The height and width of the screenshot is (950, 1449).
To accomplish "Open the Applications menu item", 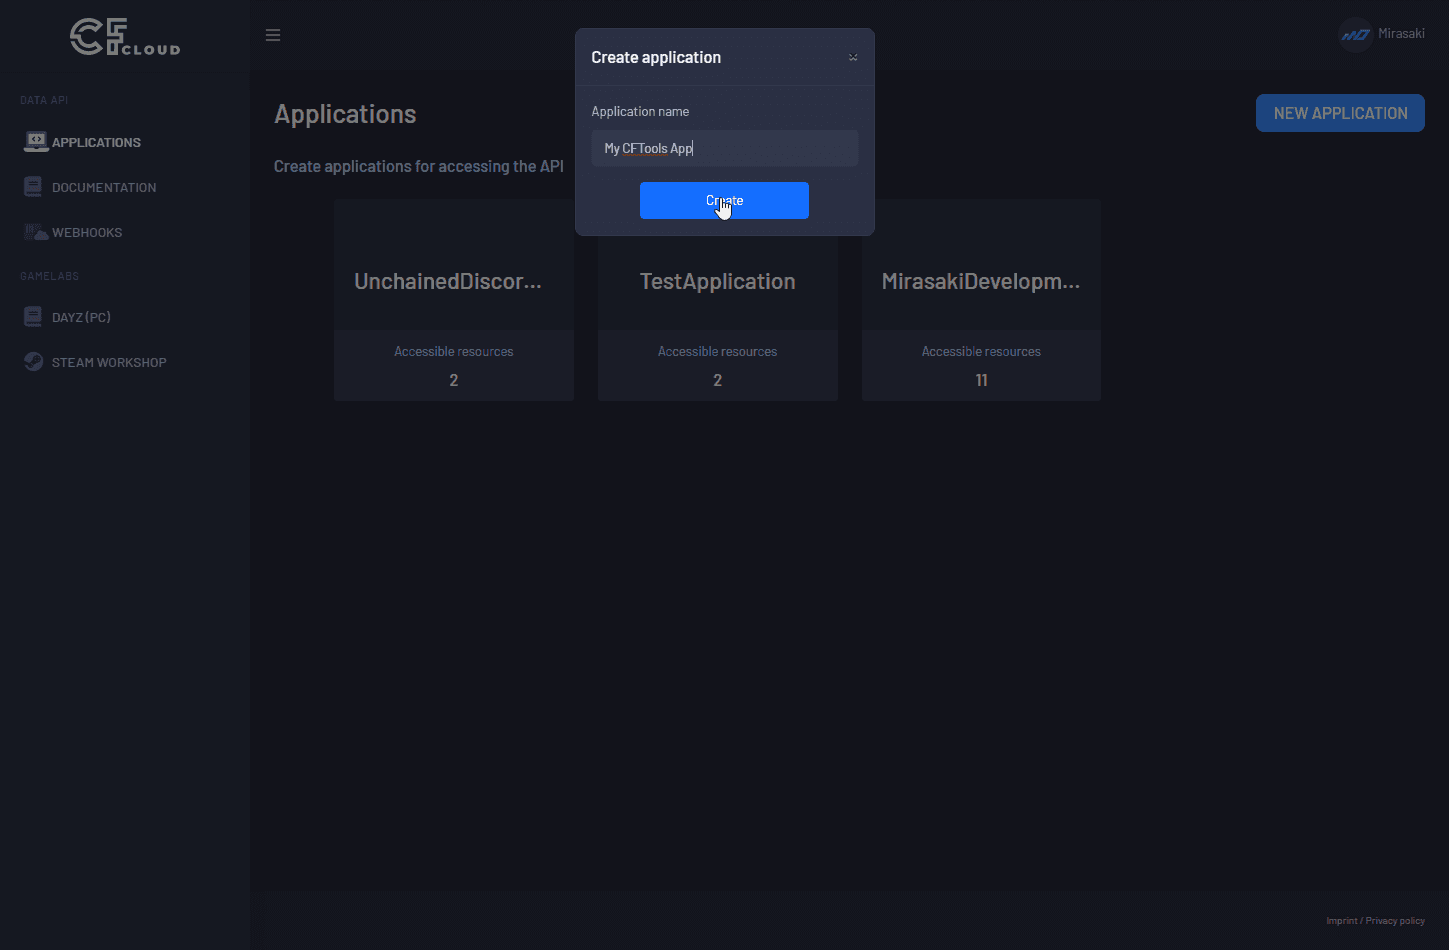I will coord(96,142).
